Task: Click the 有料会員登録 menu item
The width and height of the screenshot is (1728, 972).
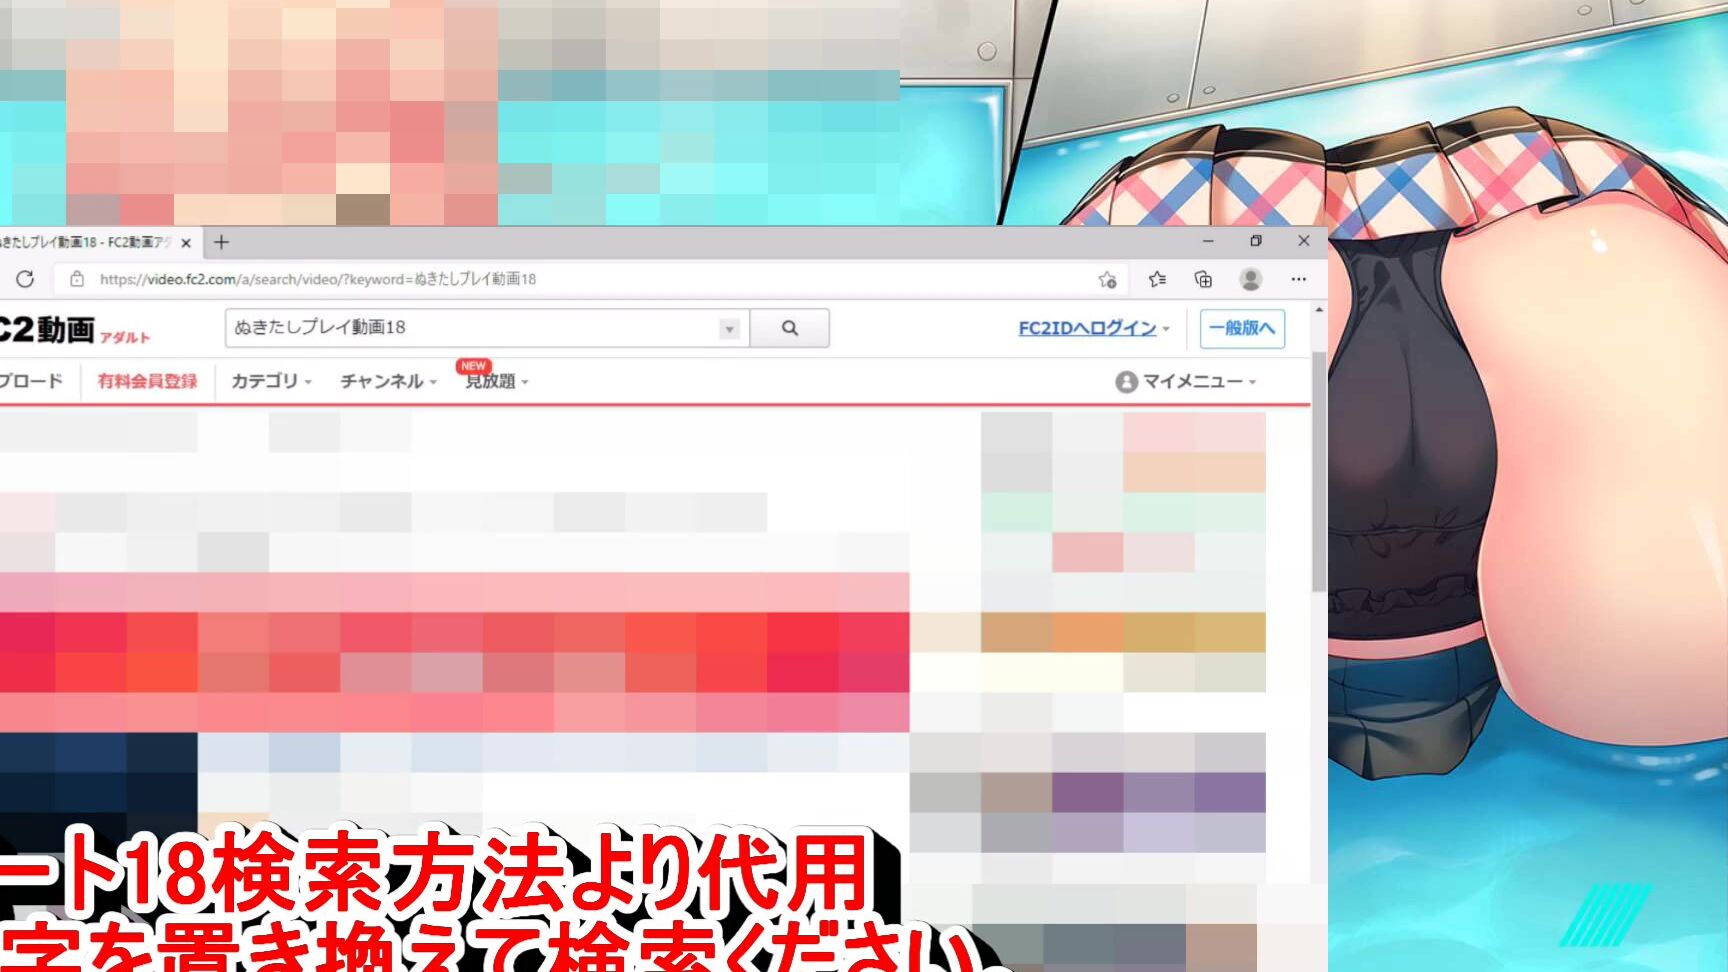Action: (146, 380)
